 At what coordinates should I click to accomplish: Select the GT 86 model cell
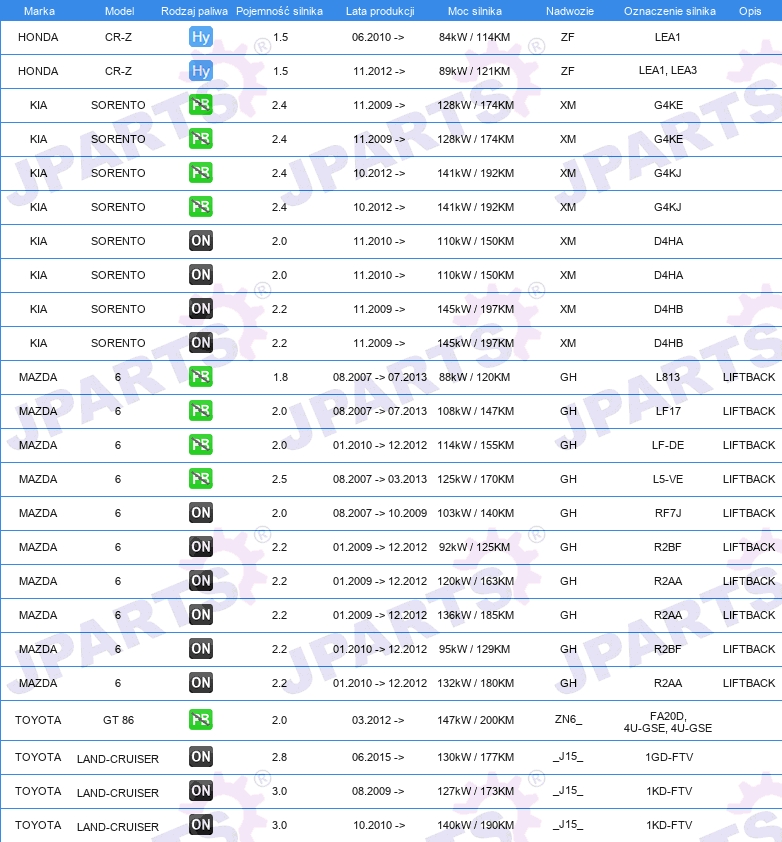click(118, 720)
